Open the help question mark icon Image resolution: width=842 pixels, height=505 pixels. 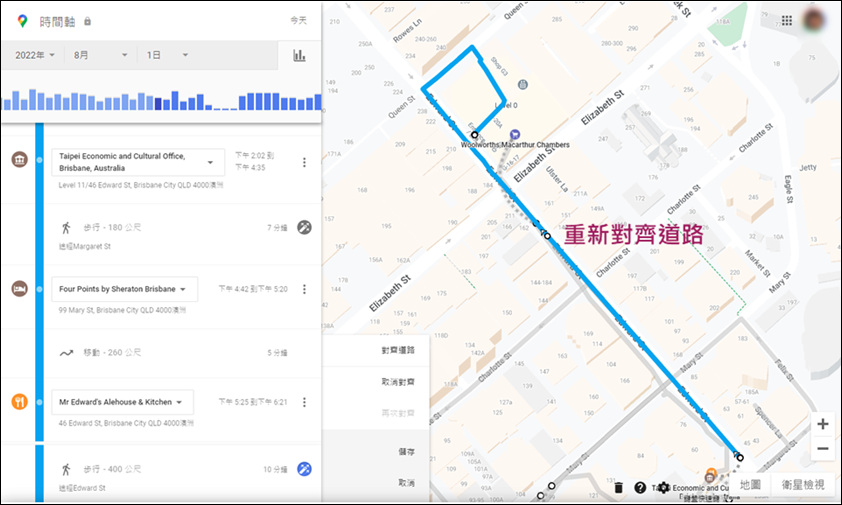coord(640,487)
